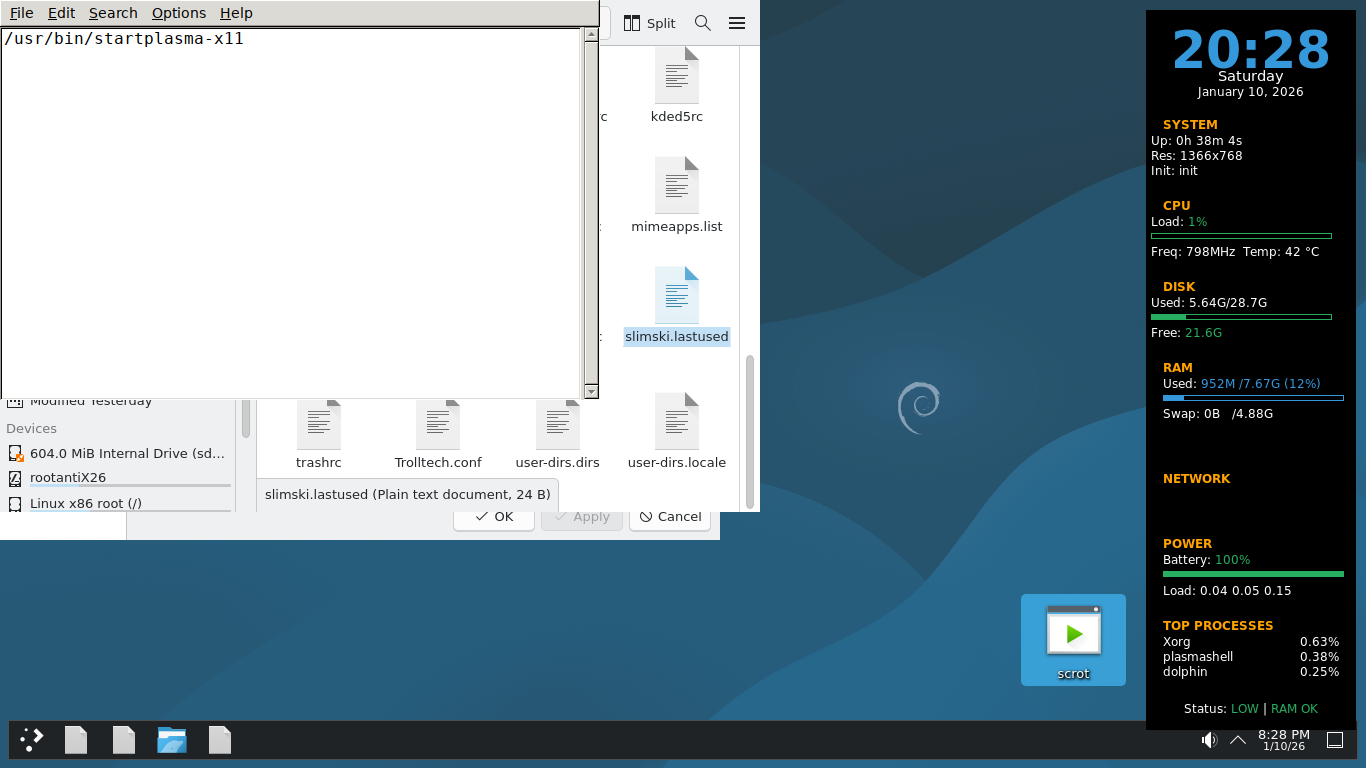Screen dimensions: 1366x768
Task: Expand the system tray hidden icons arrow
Action: (x=1237, y=740)
